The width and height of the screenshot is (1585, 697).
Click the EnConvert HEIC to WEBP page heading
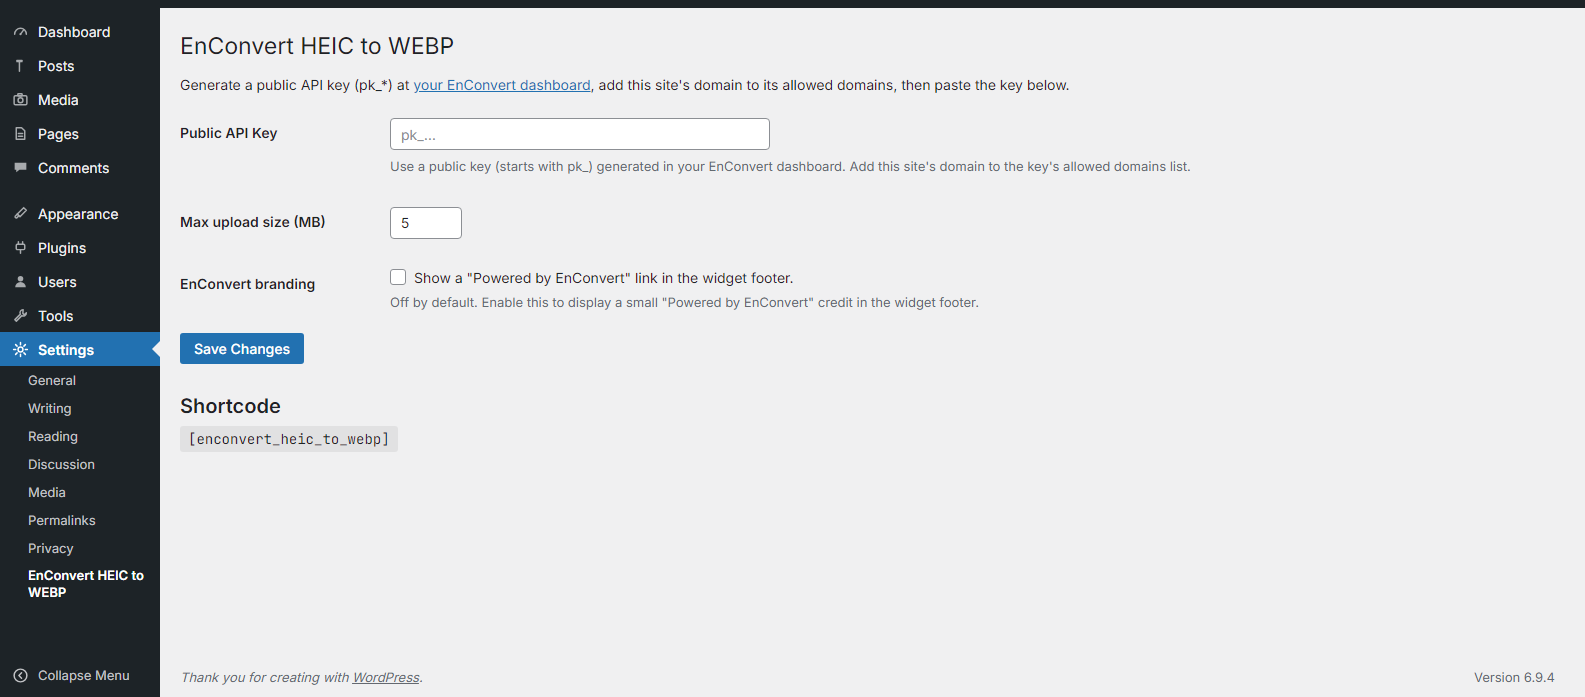317,46
